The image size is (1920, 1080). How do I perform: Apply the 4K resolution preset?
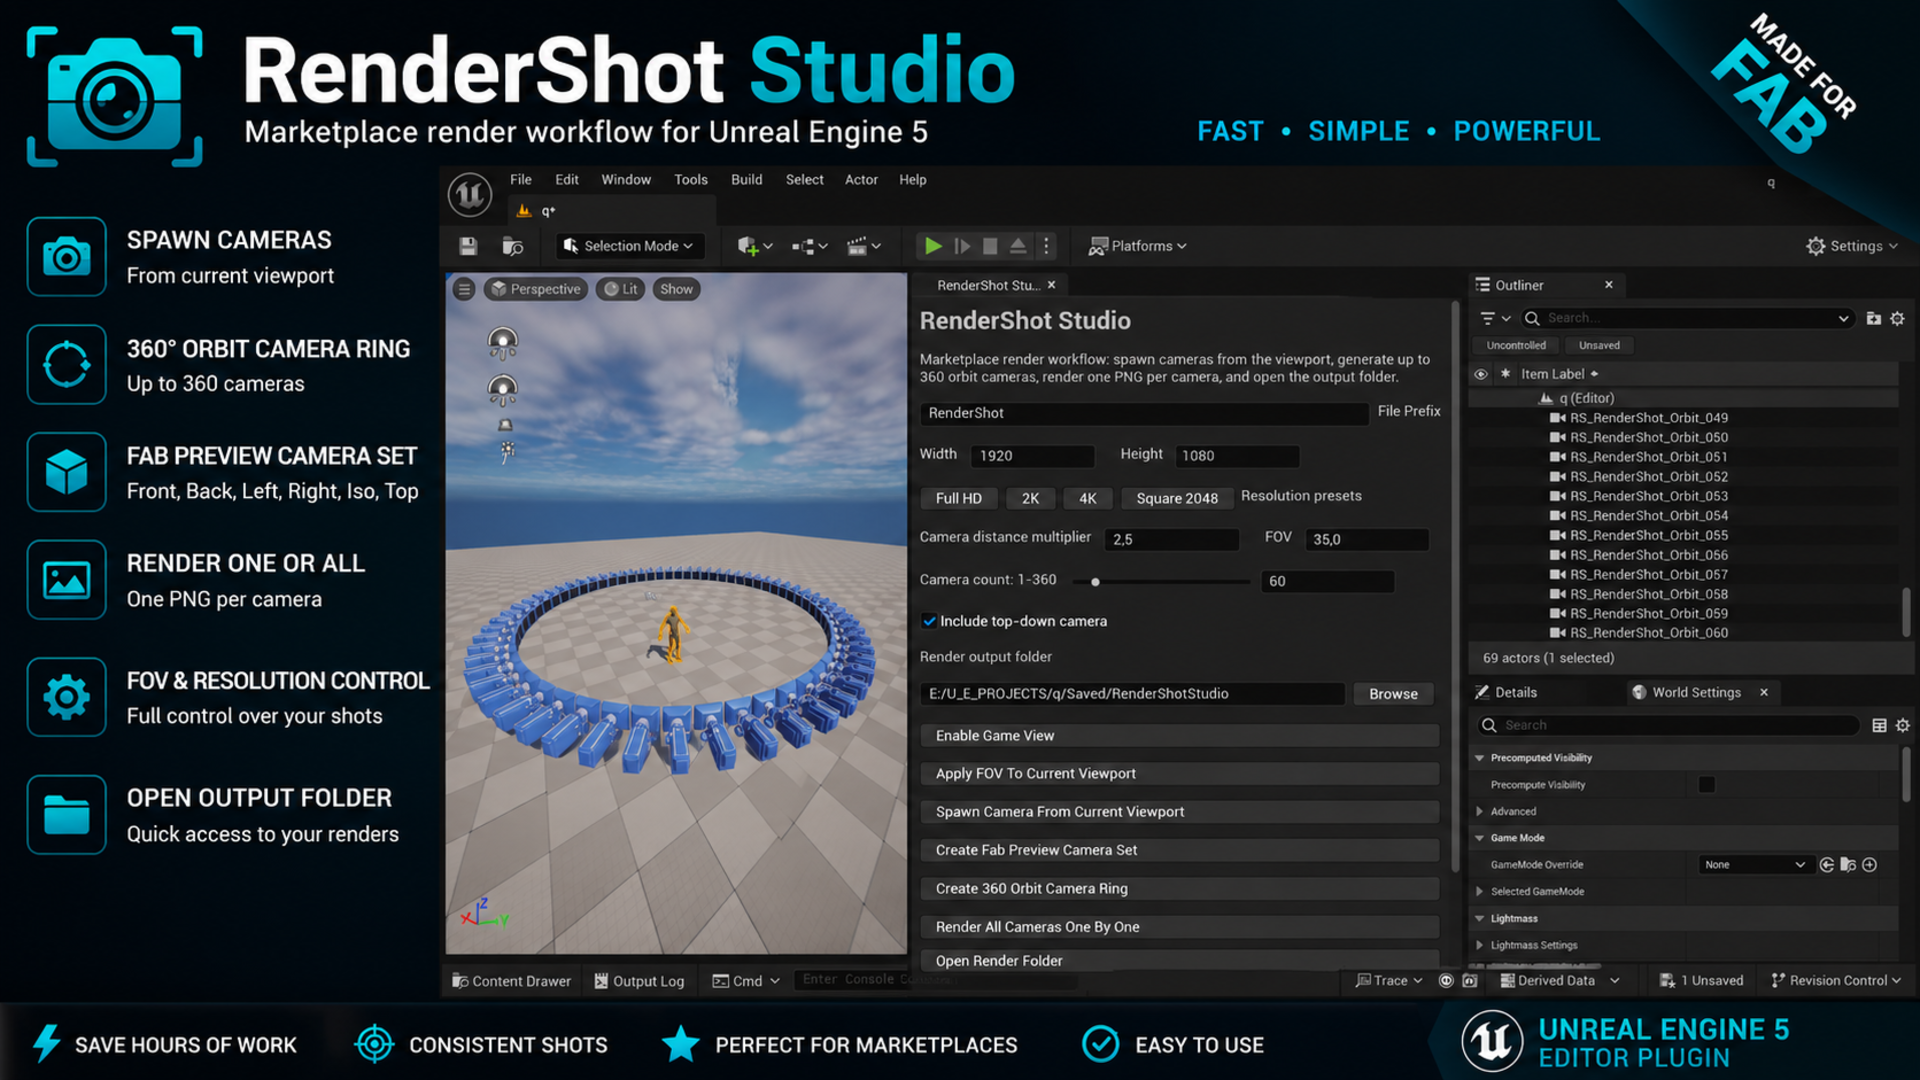click(x=1087, y=498)
